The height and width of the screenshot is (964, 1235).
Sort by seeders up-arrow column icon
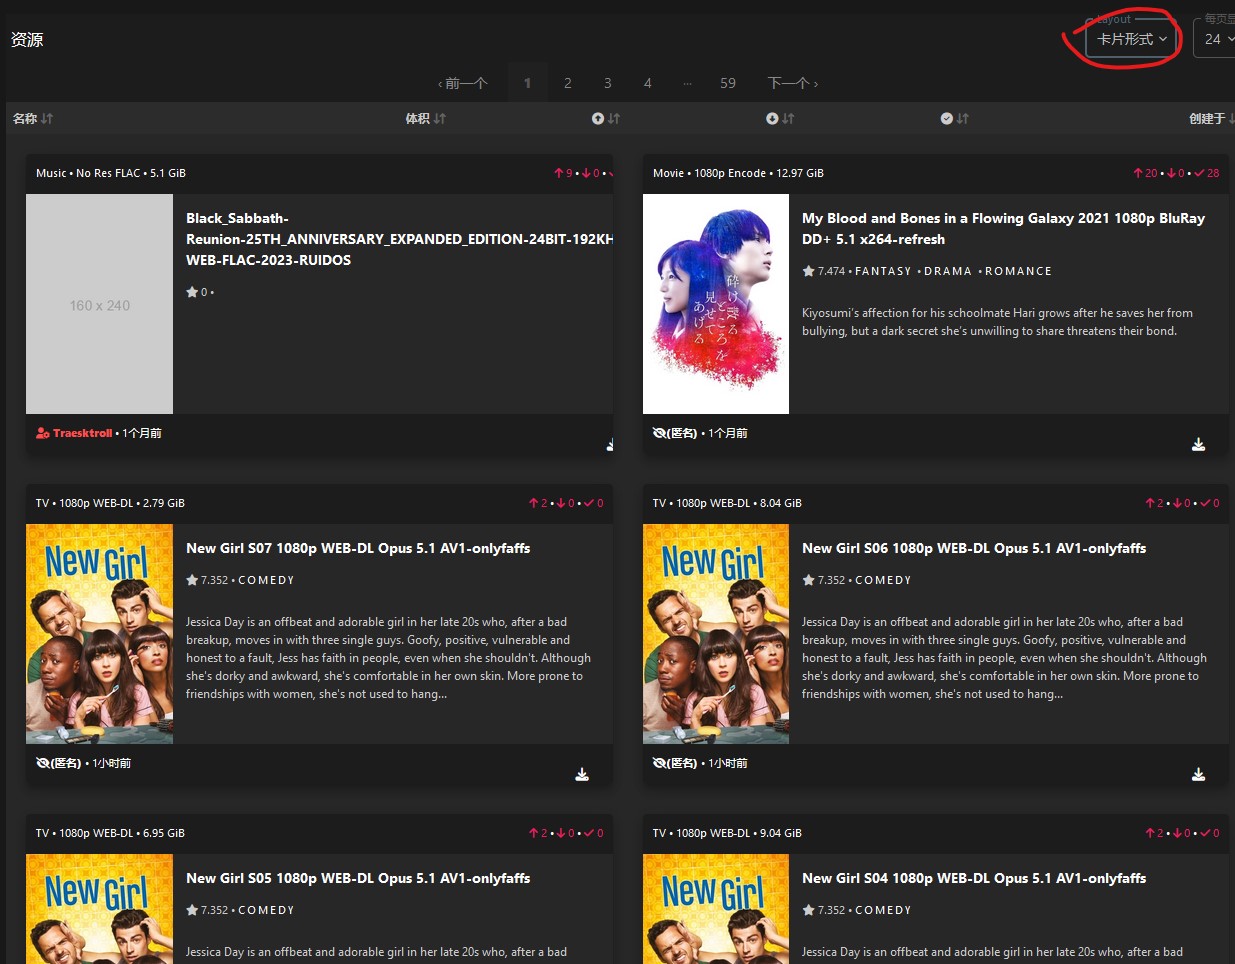(605, 118)
